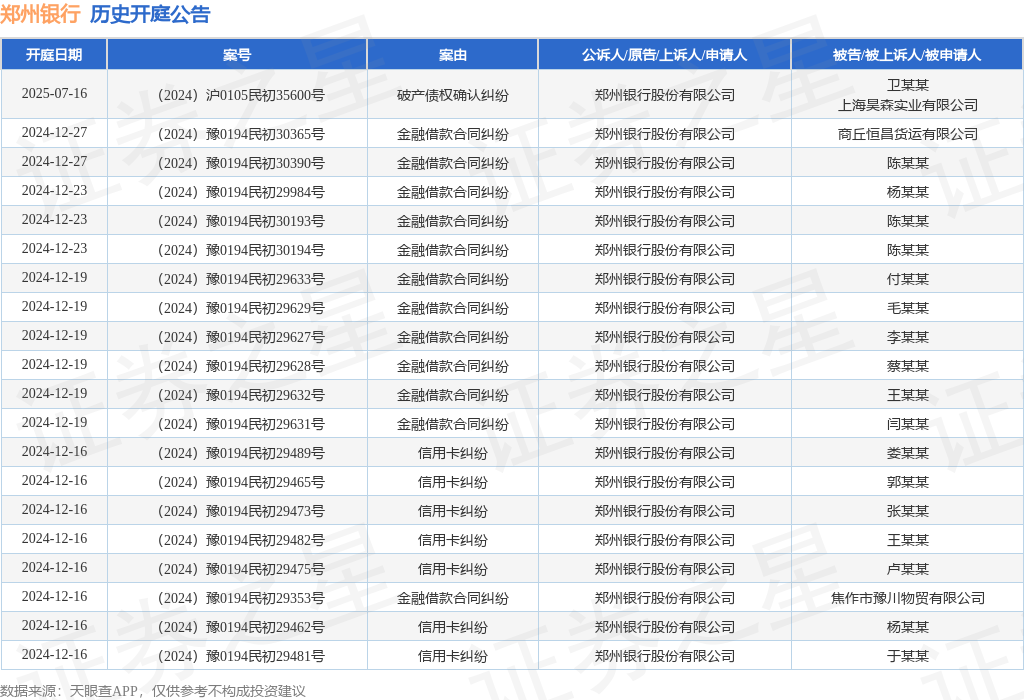Select the 案由 column header

coord(453,55)
